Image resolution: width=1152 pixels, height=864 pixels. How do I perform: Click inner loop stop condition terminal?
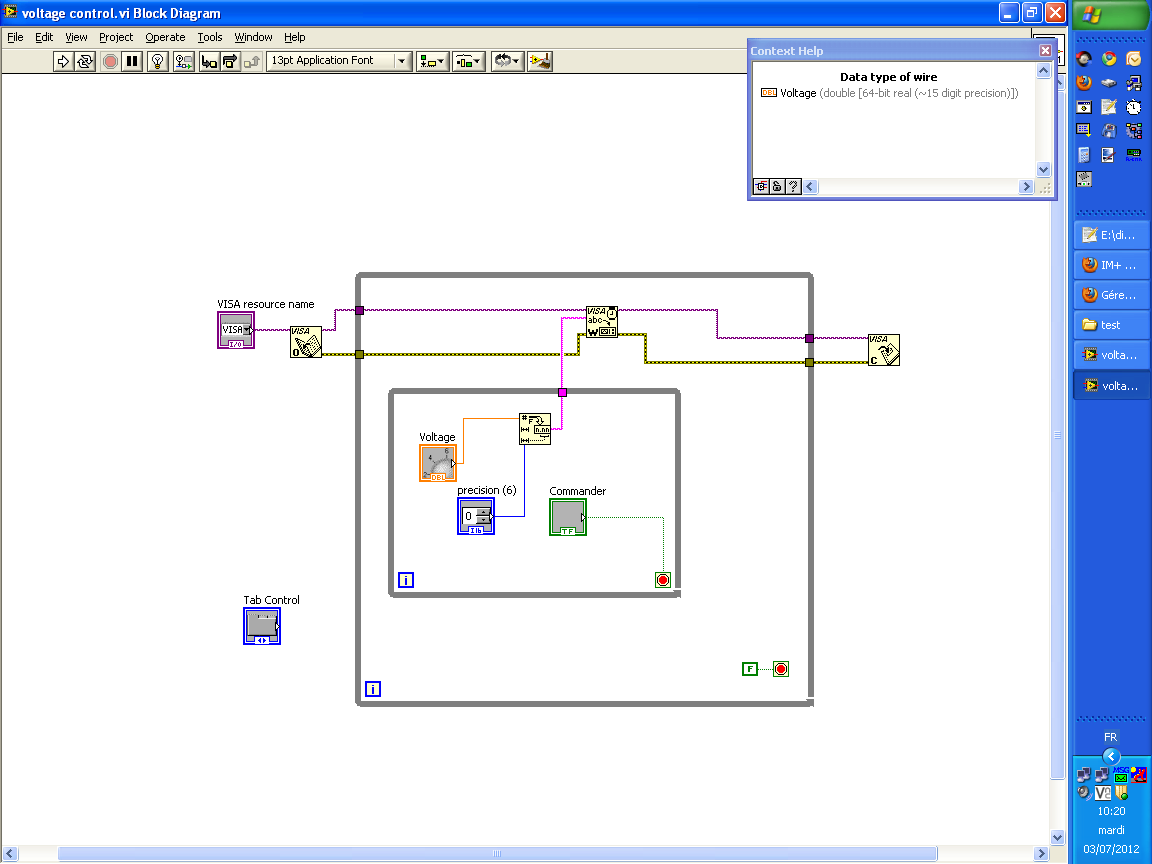pos(663,580)
